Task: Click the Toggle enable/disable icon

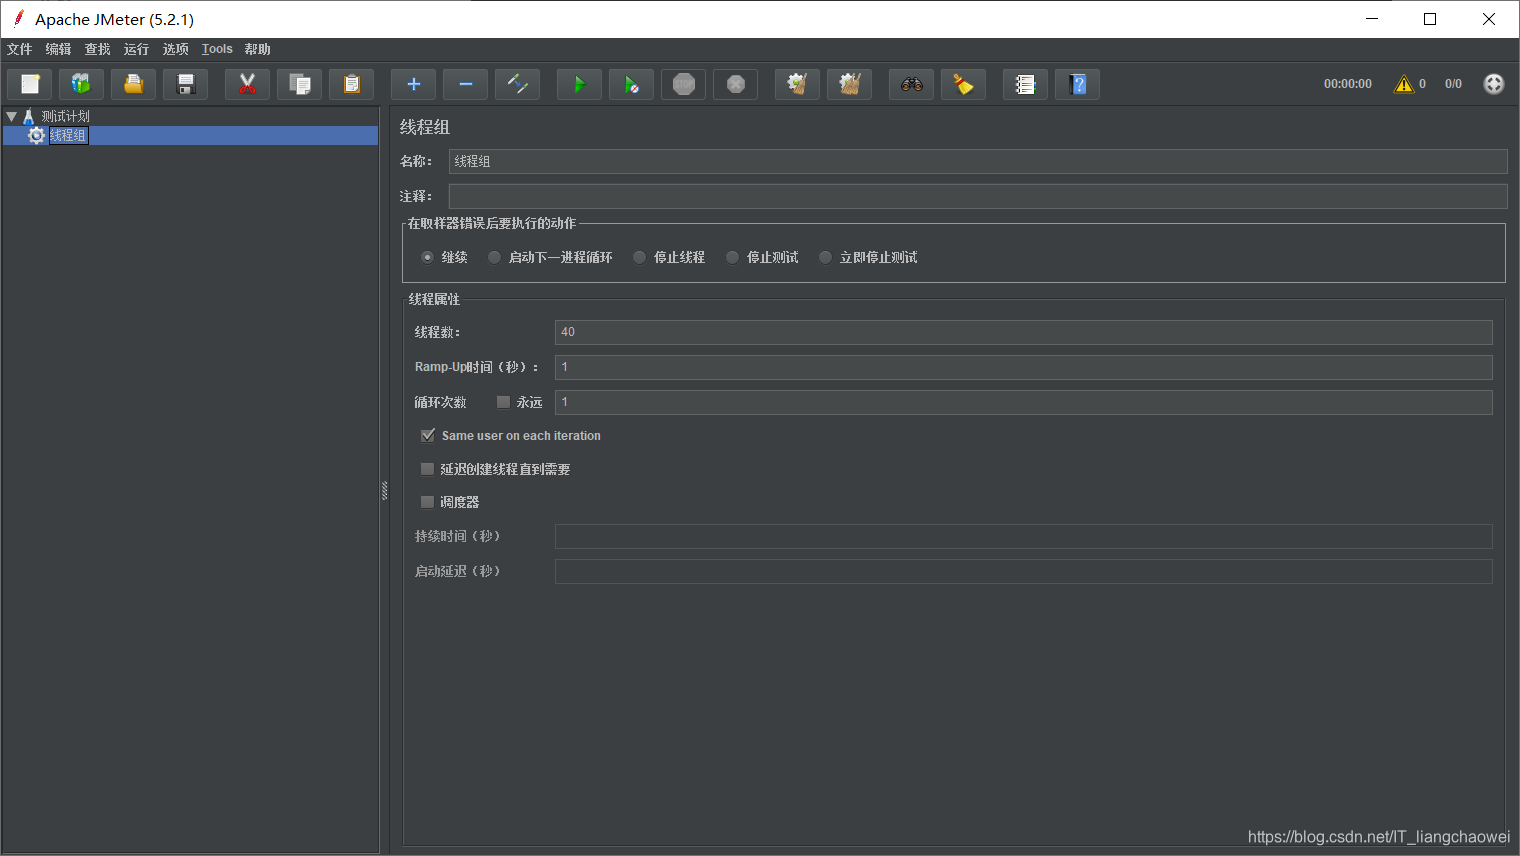Action: (x=517, y=84)
